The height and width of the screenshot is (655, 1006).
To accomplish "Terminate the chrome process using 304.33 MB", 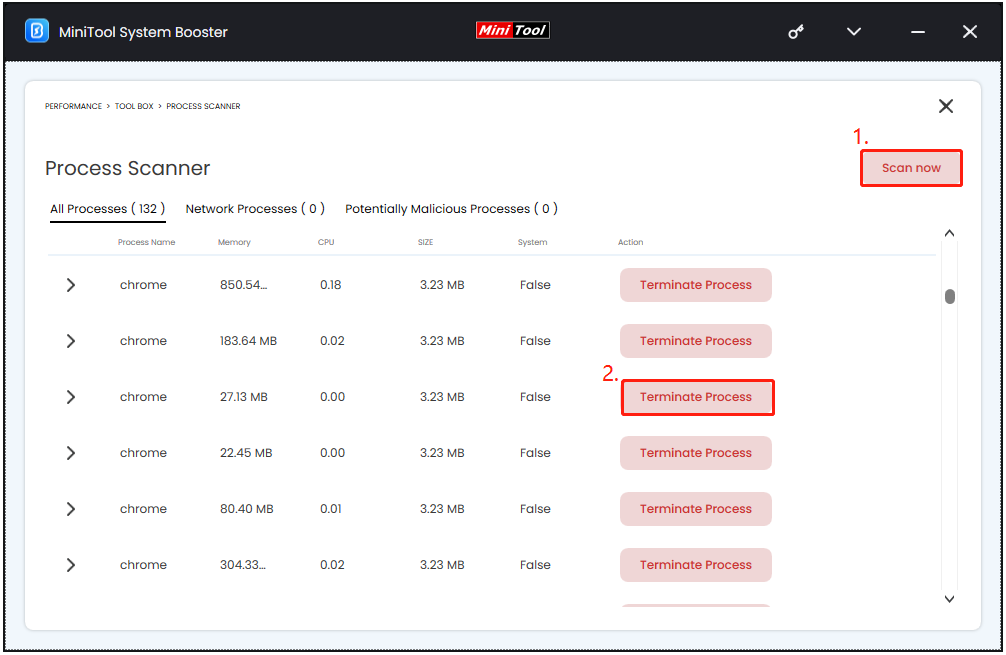I will [x=695, y=565].
